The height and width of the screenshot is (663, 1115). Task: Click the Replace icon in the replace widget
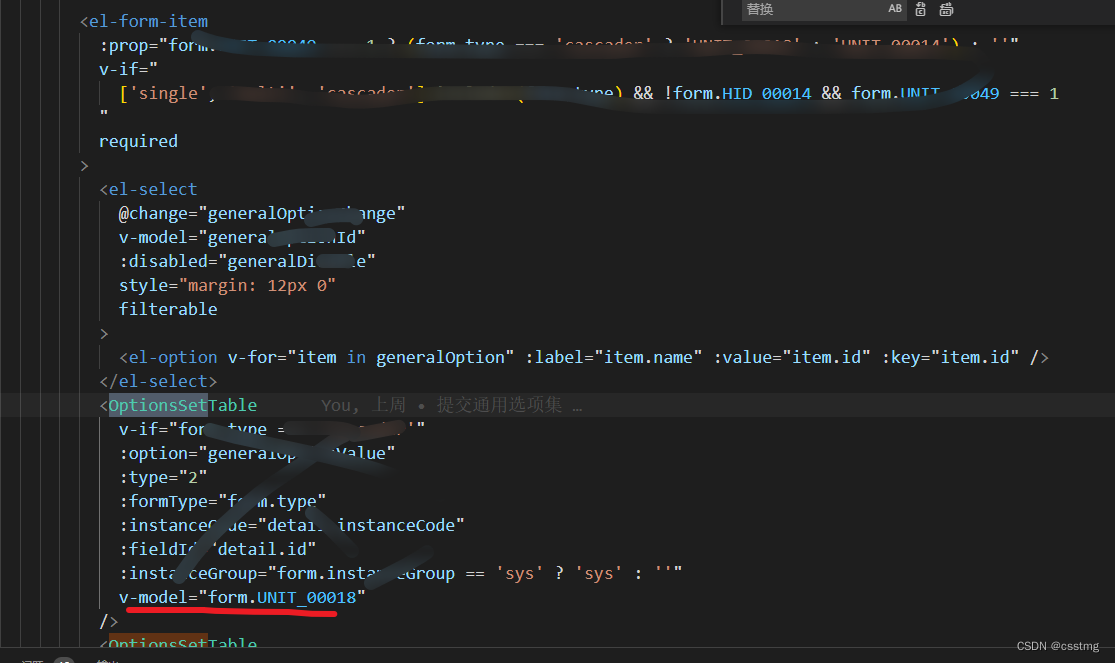pos(920,9)
